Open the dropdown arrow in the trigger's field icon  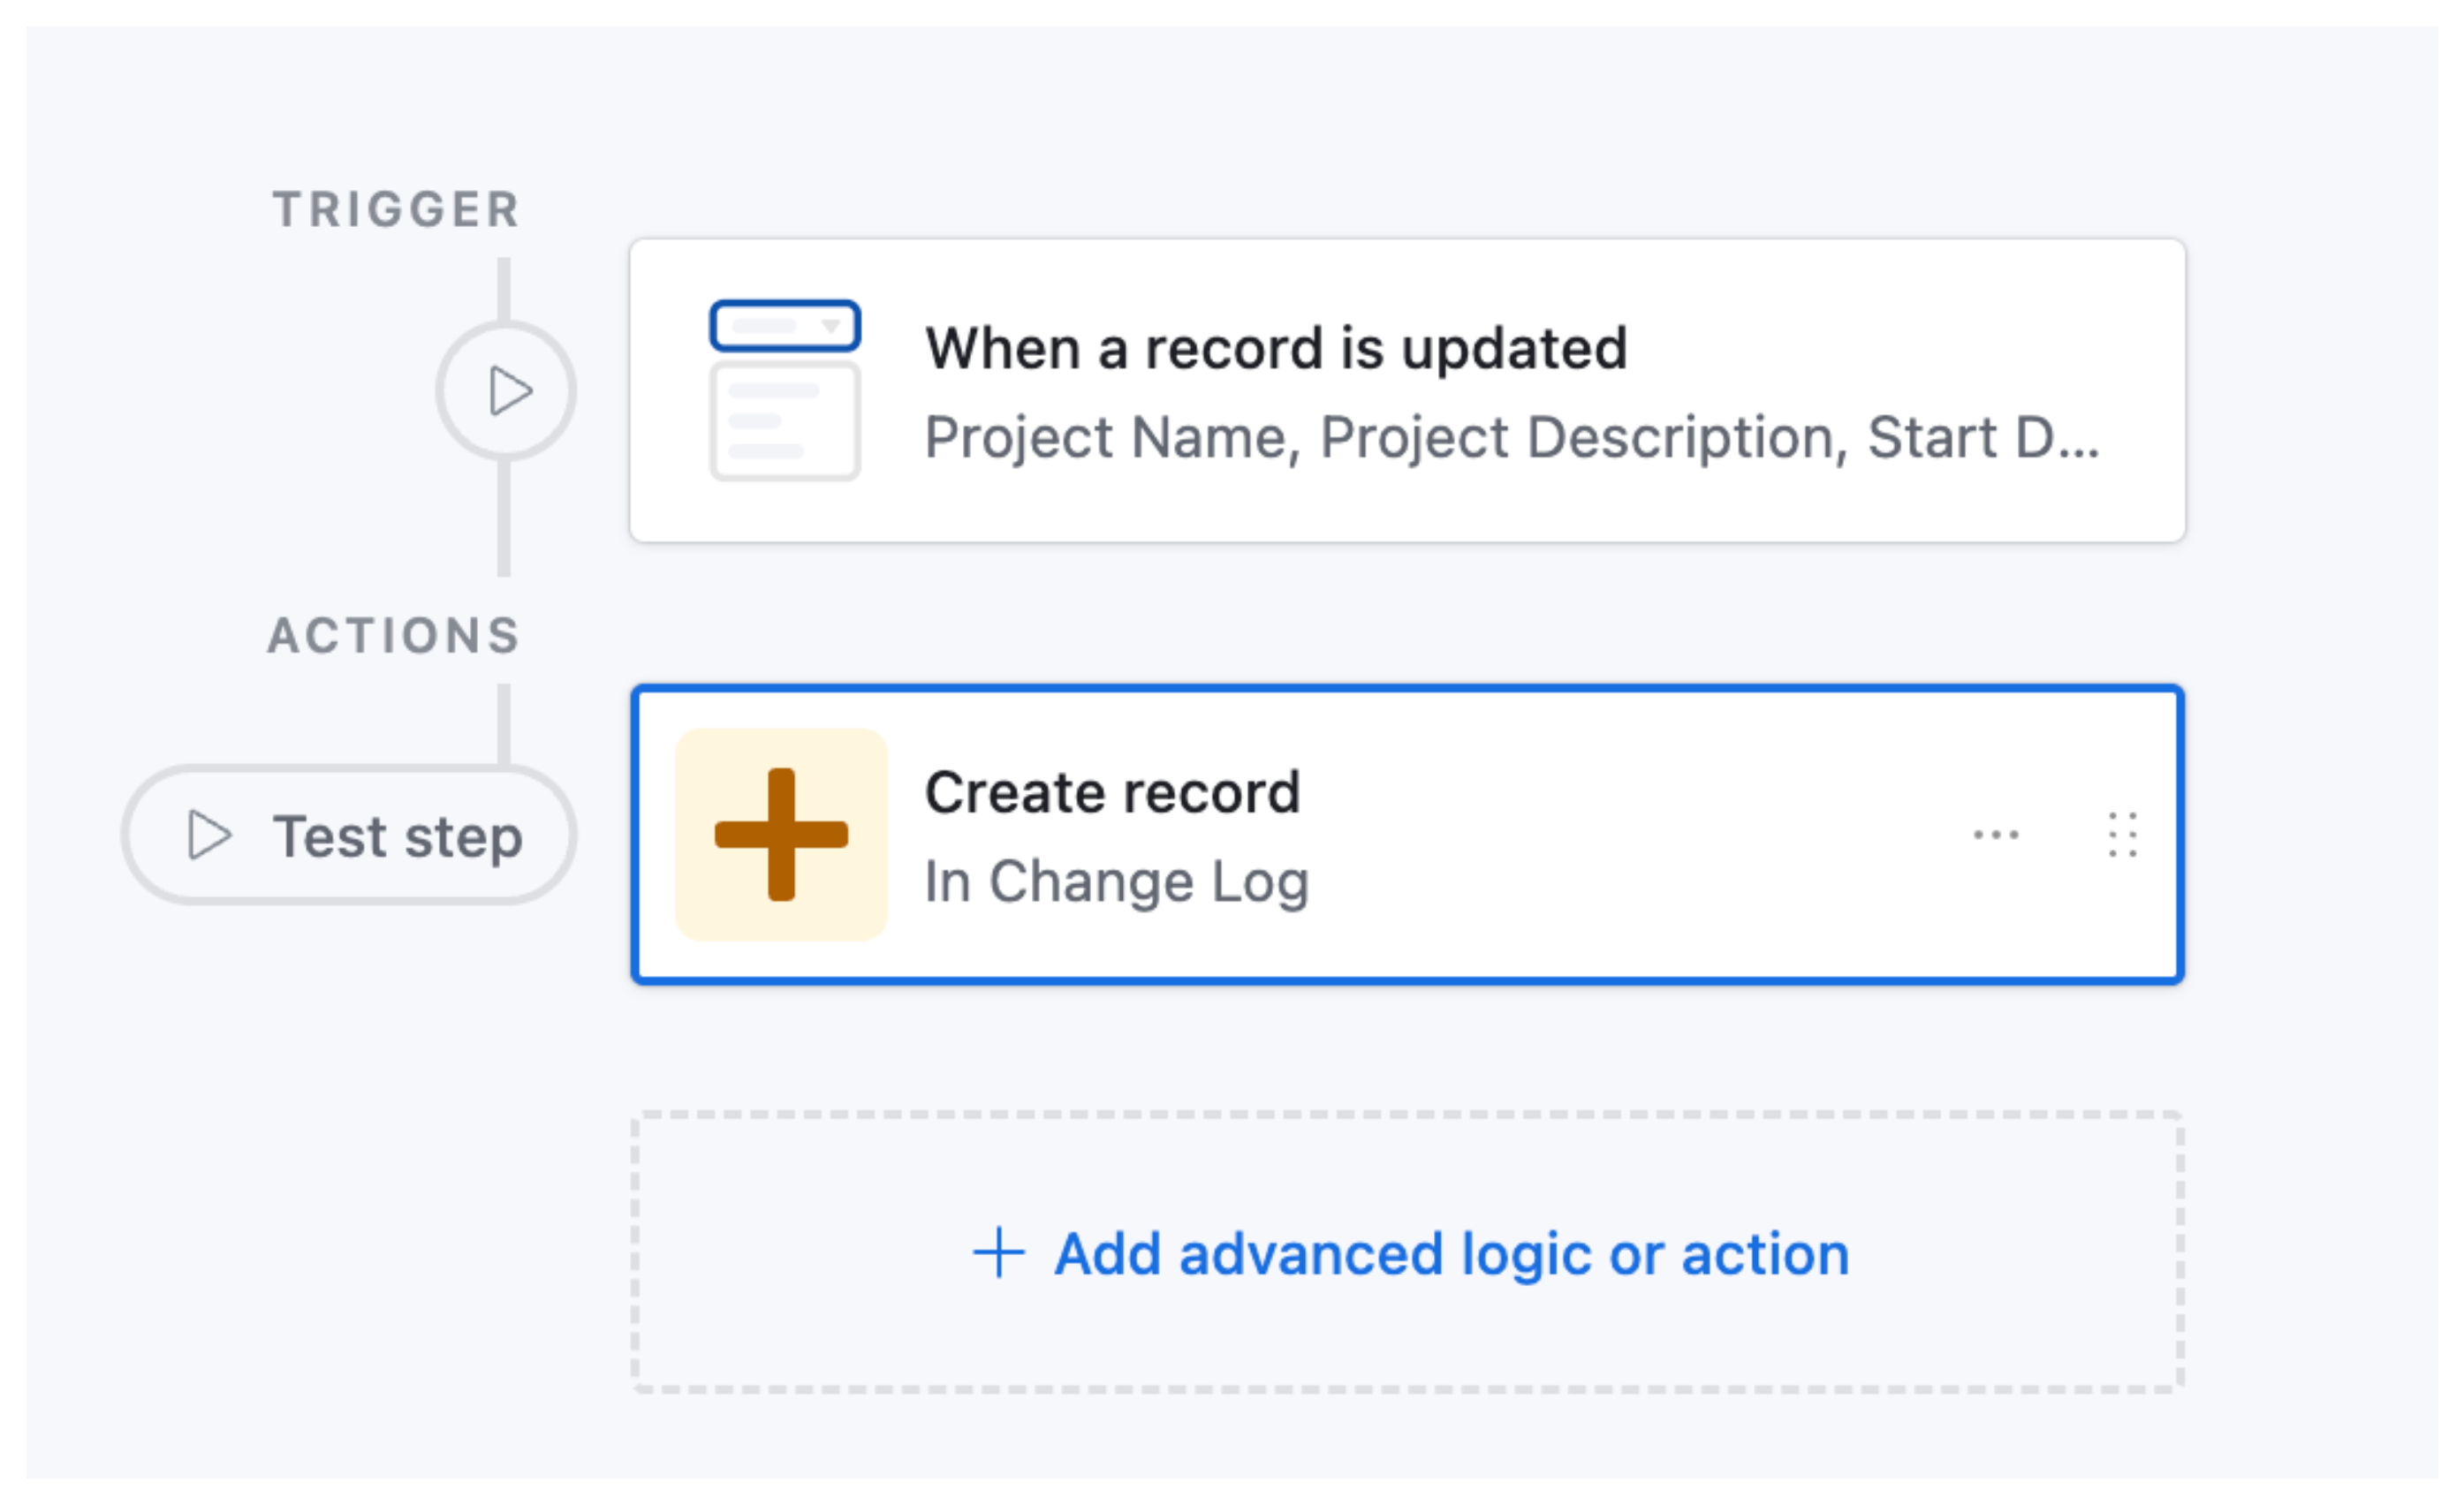(830, 324)
